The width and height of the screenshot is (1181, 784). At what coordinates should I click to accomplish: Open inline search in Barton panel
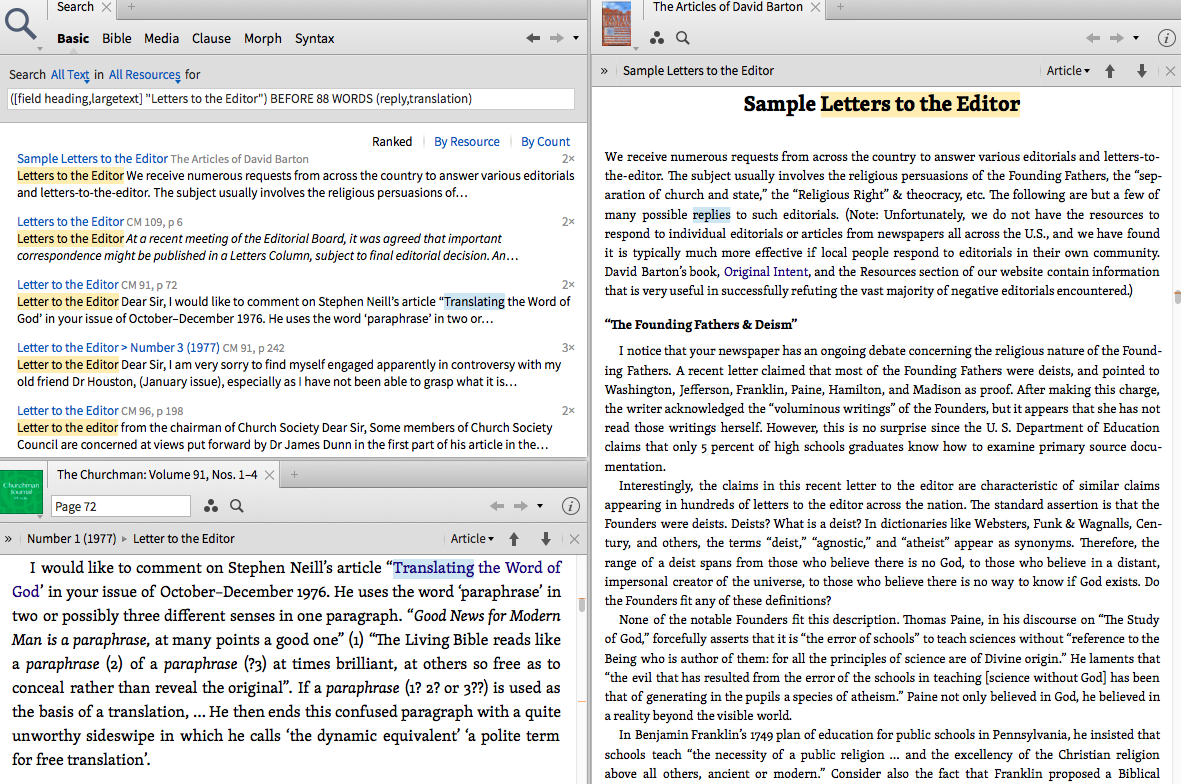click(x=682, y=38)
